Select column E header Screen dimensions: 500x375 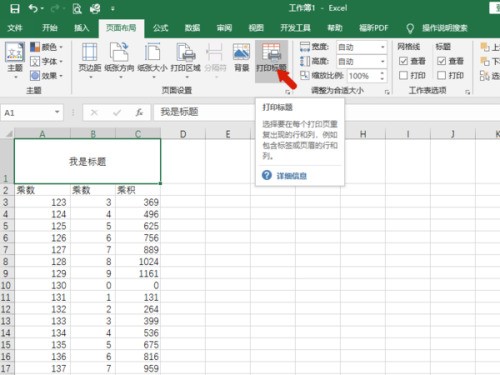228,134
